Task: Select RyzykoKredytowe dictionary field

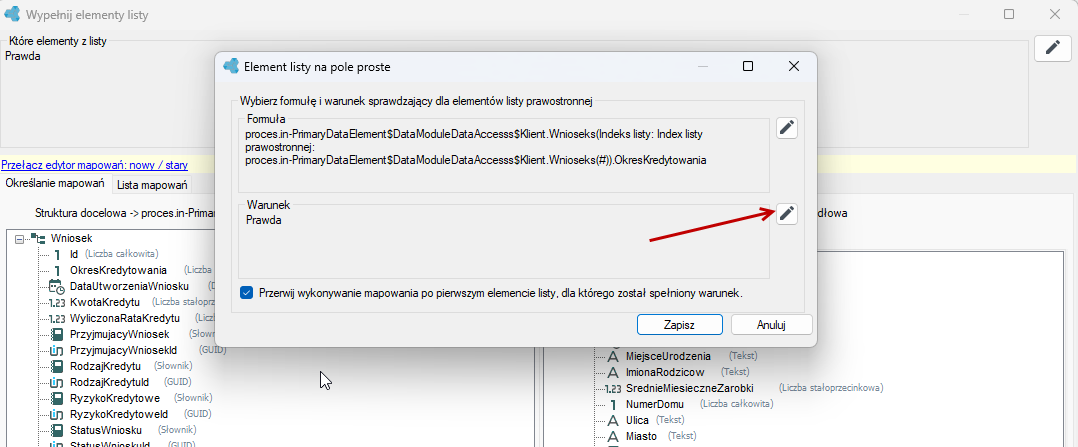Action: [115, 398]
